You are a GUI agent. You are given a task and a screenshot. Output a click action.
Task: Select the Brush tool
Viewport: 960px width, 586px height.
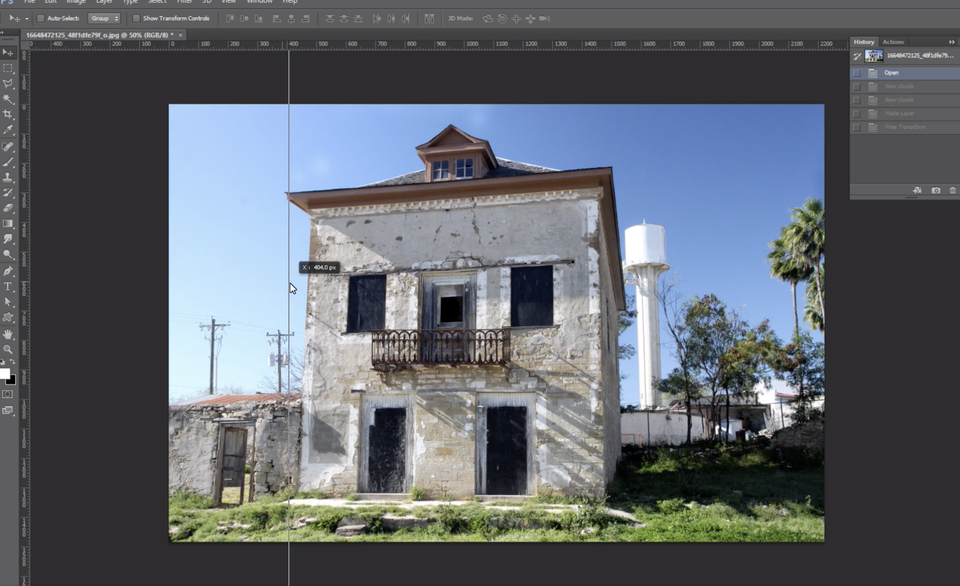pos(8,162)
